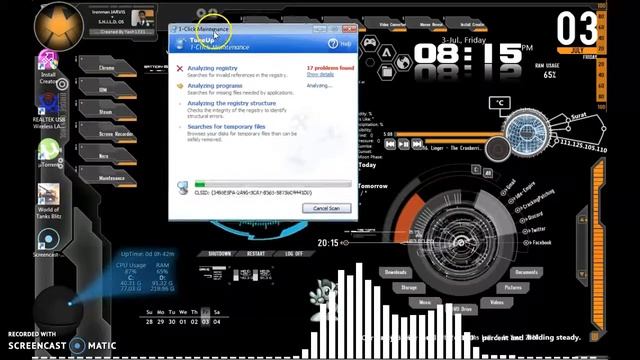
Task: Skip to previous track in music player
Action: point(390,144)
